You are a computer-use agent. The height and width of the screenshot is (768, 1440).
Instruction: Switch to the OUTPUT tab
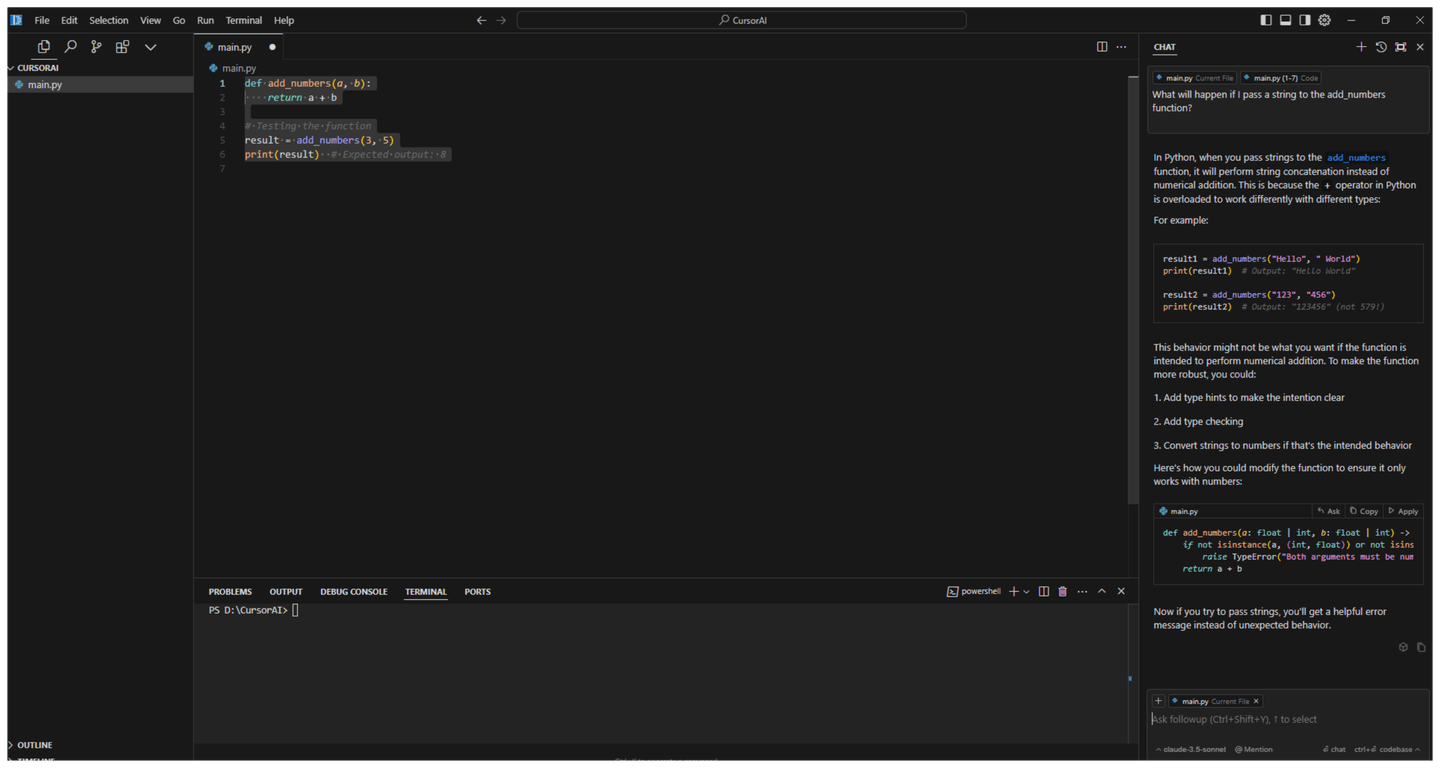click(x=286, y=592)
